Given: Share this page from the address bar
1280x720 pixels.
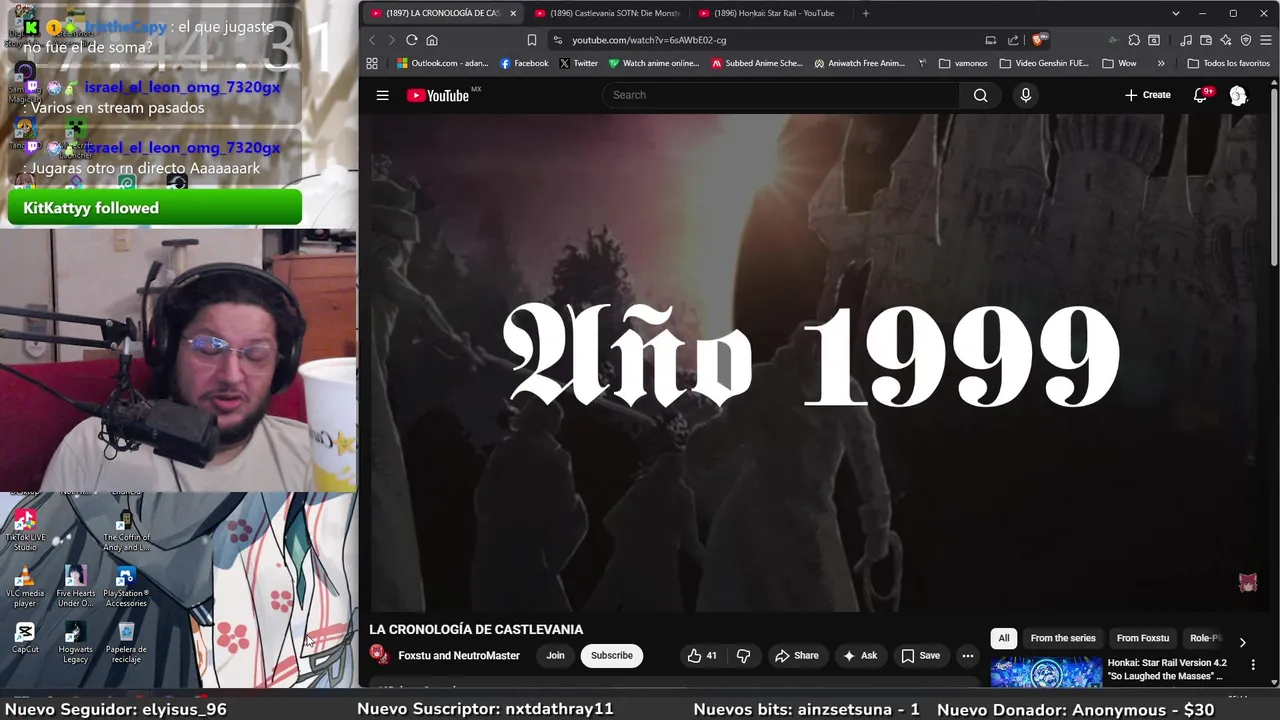Looking at the screenshot, I should [x=1013, y=40].
